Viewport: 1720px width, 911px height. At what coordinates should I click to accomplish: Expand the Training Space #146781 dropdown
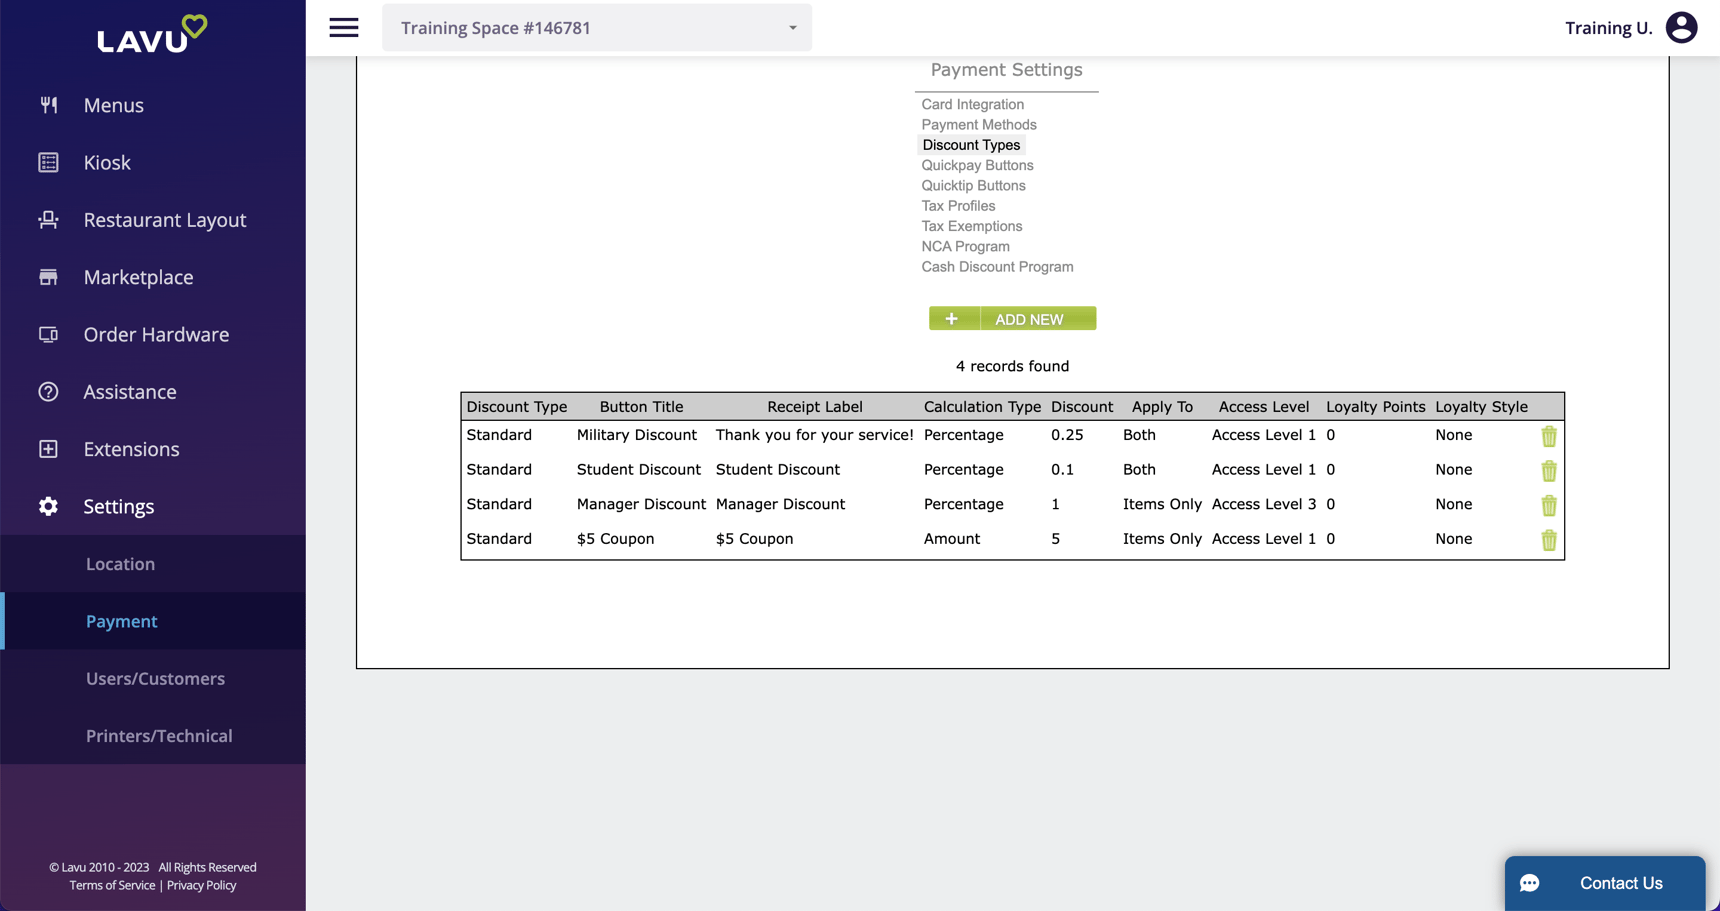(793, 27)
